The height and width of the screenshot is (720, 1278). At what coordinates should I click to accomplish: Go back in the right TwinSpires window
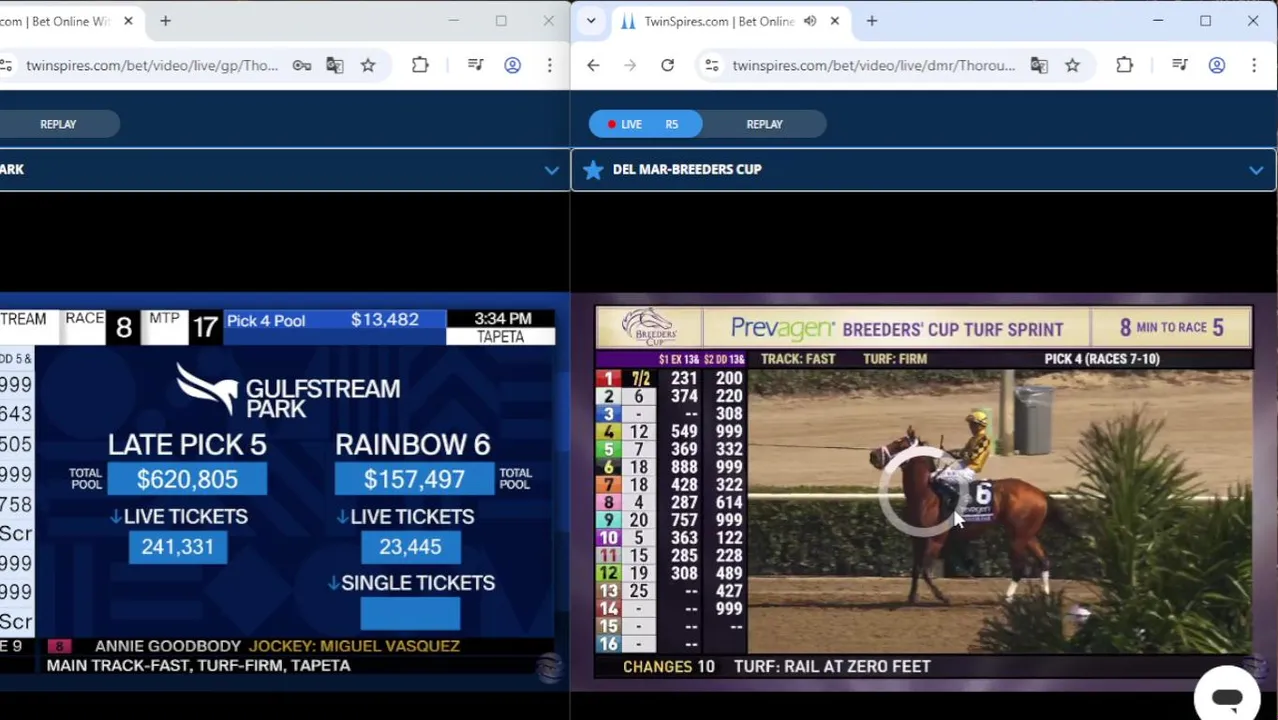click(x=593, y=65)
